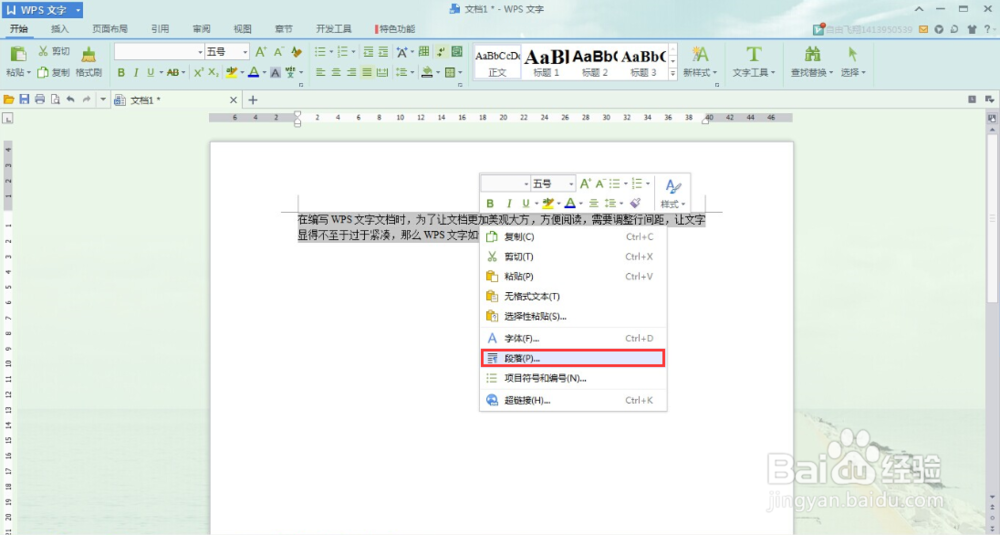
Task: Clear formatting with ribbon eraser icon
Action: pos(296,52)
